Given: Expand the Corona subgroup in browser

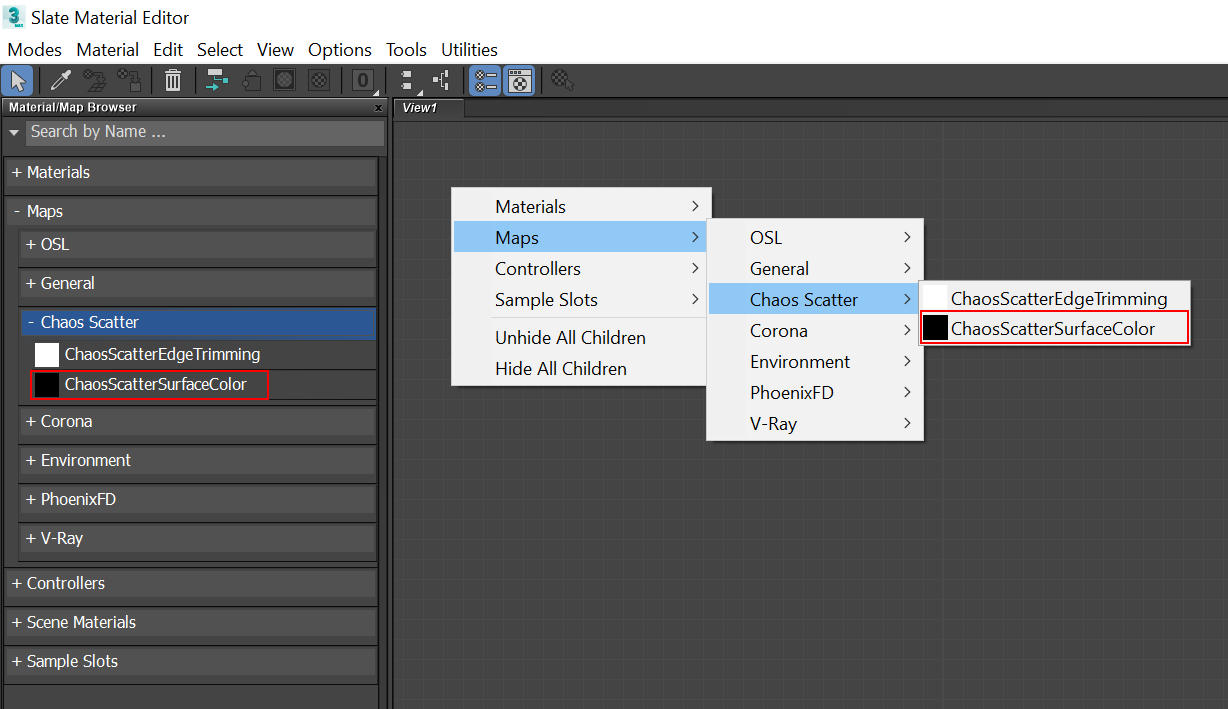Looking at the screenshot, I should point(197,421).
